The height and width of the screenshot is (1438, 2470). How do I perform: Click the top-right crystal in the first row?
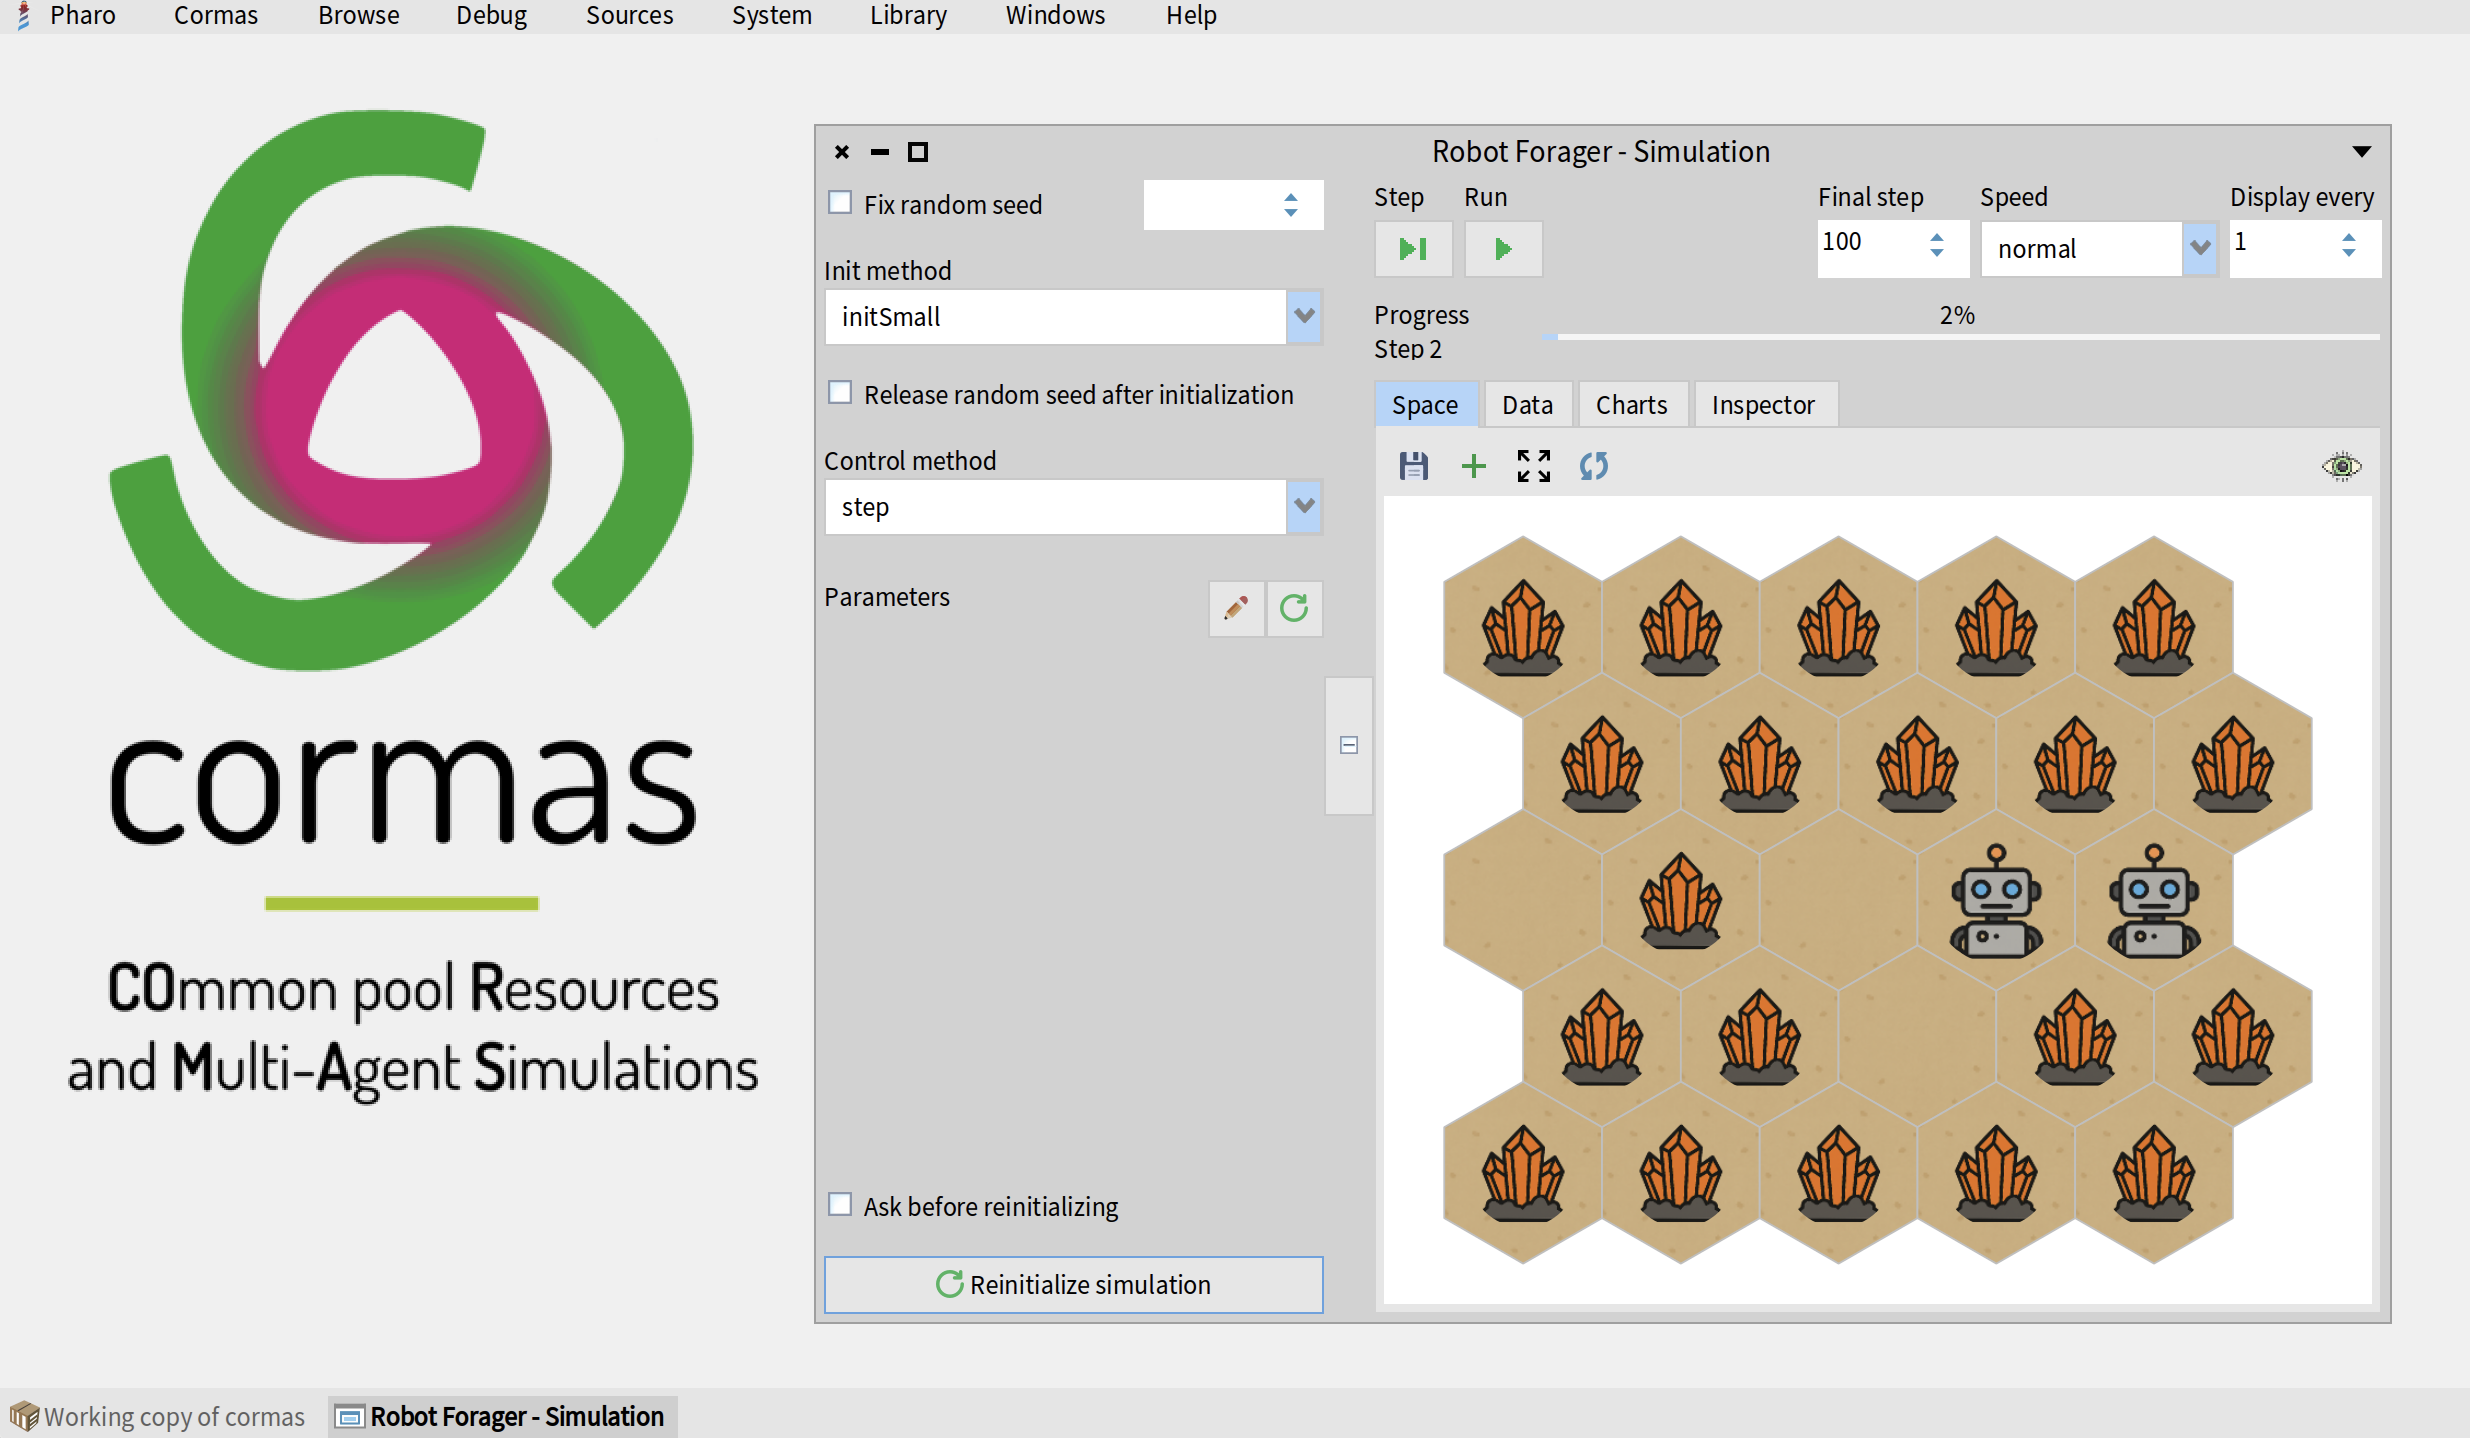click(x=2153, y=628)
